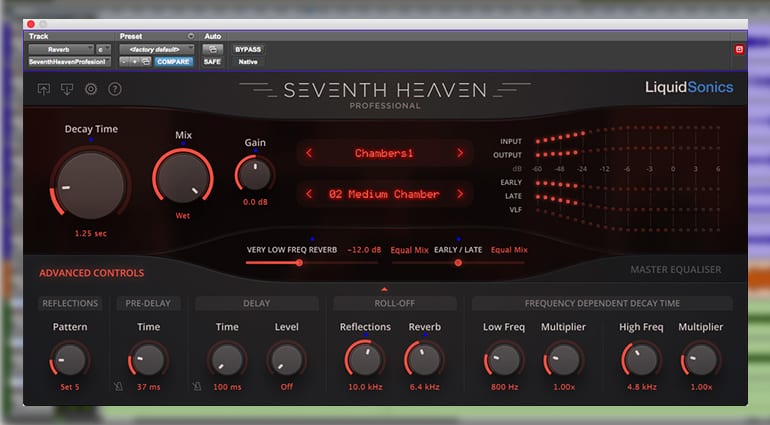Click the 800 Hz low freq value

tap(504, 387)
